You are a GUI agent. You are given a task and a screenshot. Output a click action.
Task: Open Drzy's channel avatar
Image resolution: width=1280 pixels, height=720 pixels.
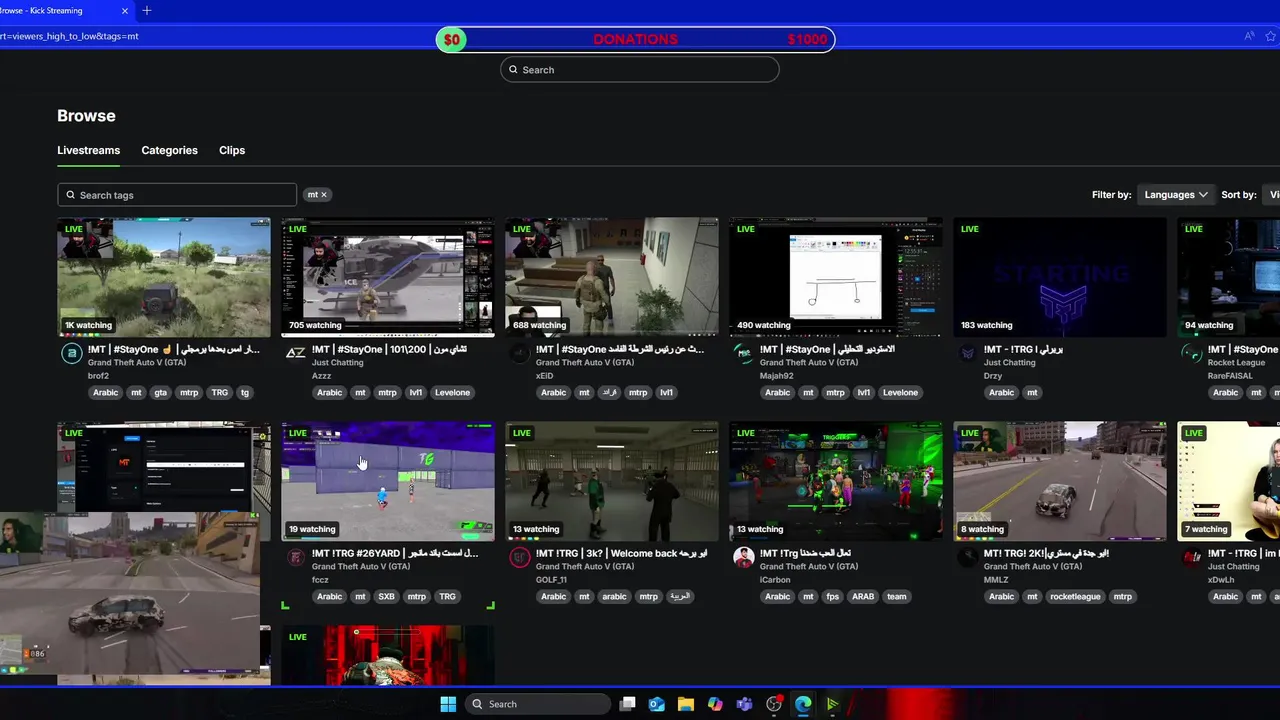(x=967, y=353)
